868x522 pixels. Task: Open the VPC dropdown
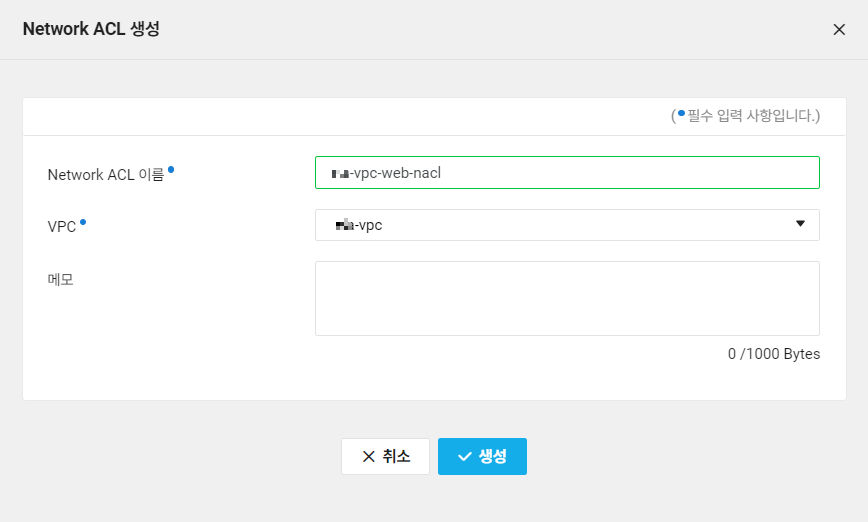point(567,225)
